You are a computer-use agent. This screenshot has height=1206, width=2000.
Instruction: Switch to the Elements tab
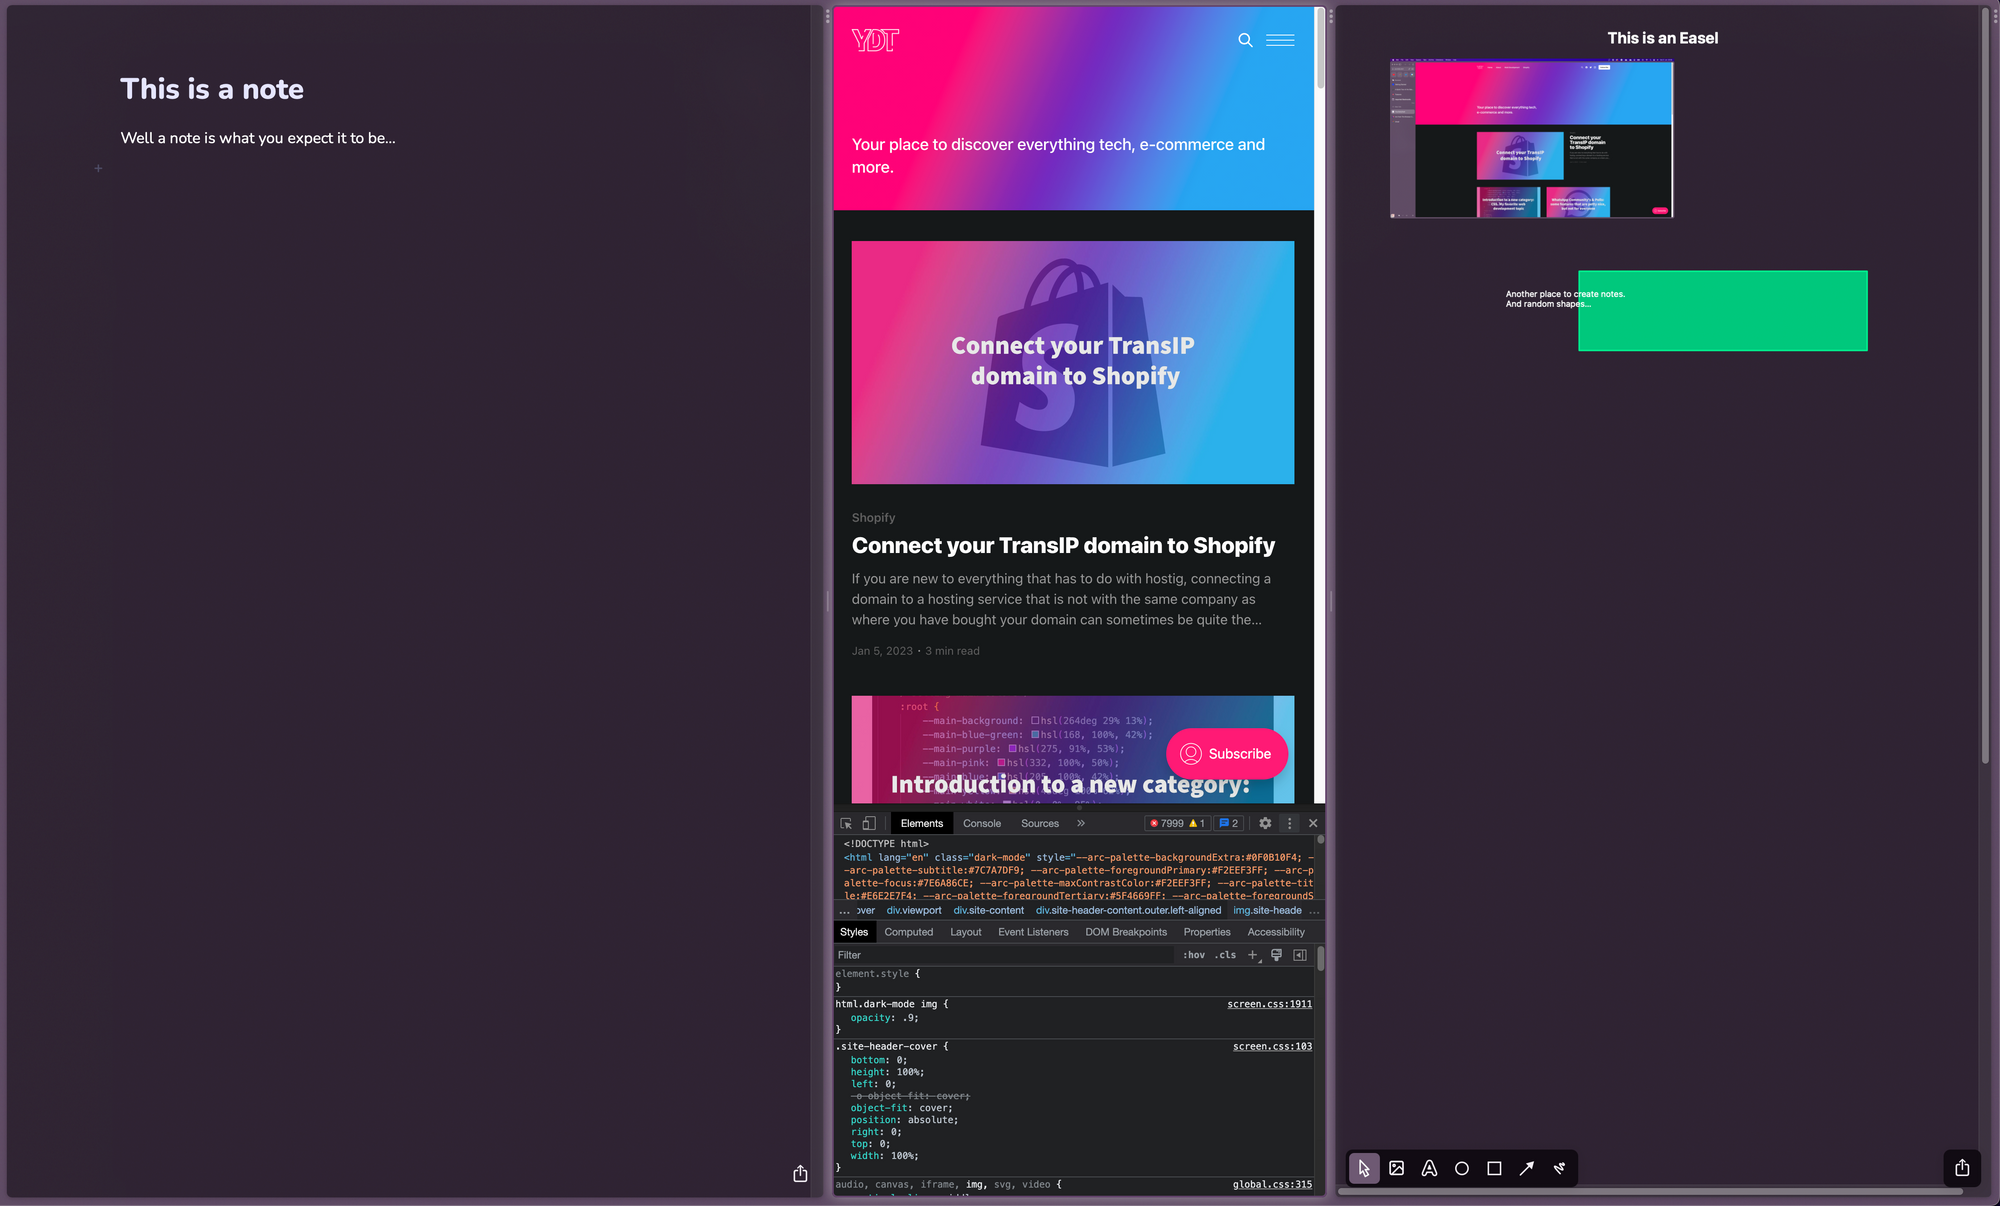(922, 823)
